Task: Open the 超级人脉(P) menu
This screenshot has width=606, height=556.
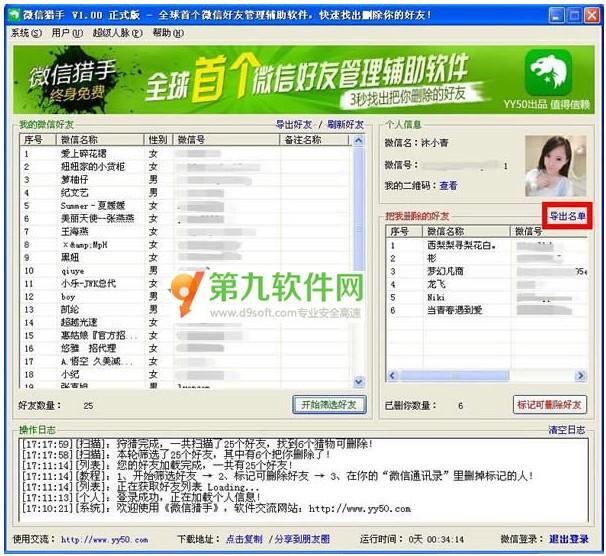Action: point(118,33)
